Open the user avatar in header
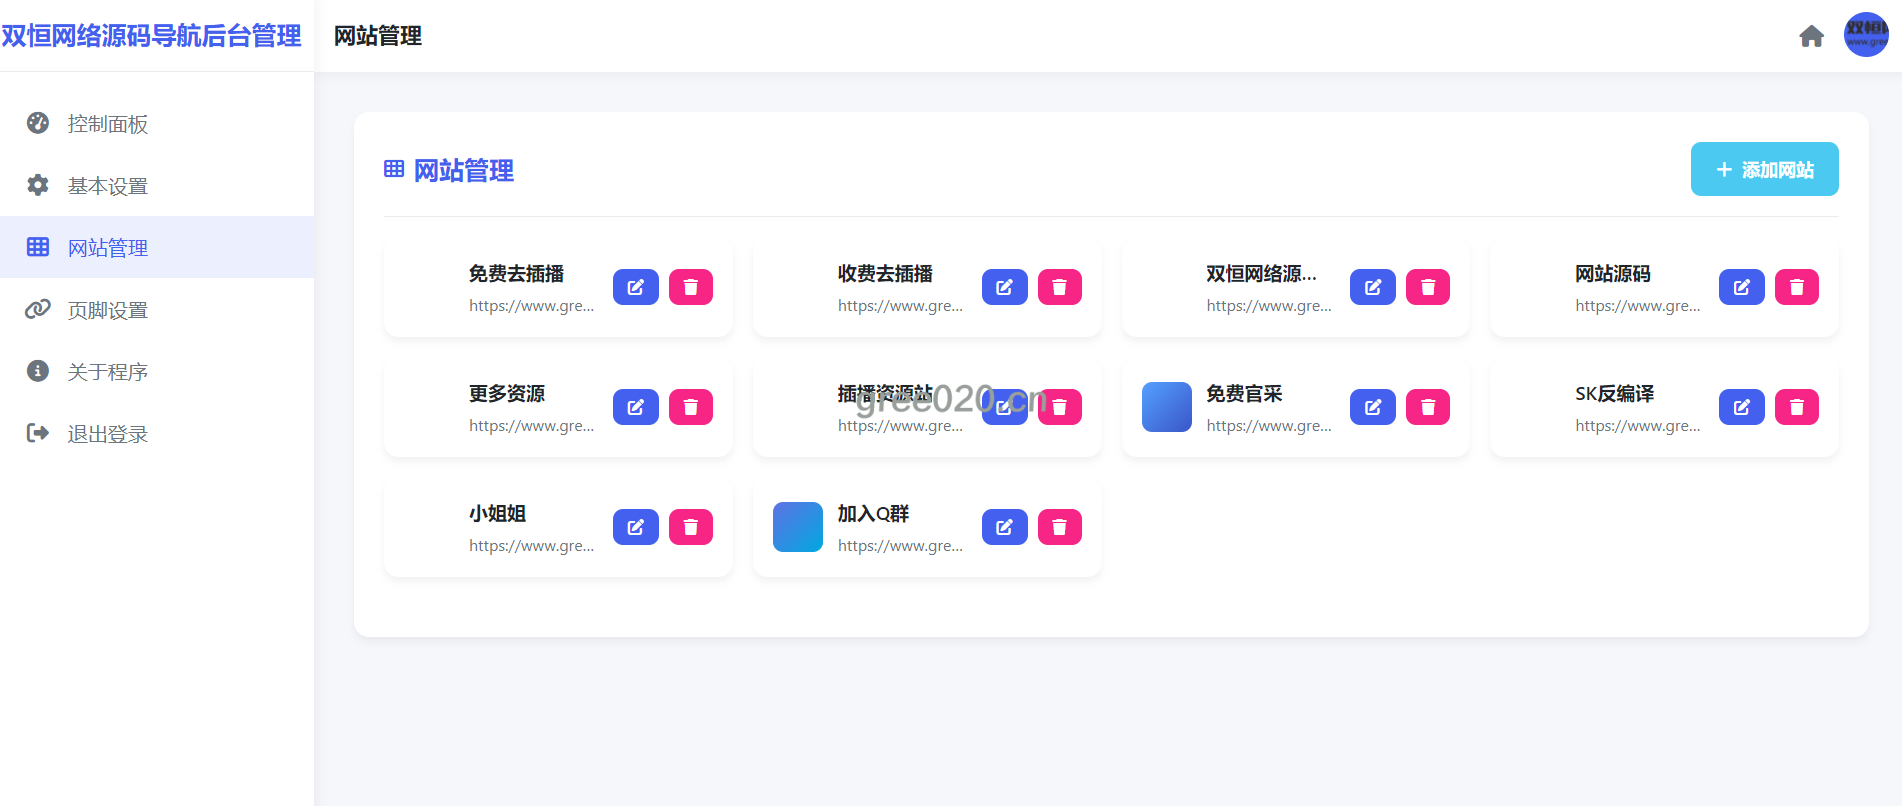Viewport: 1902px width, 806px height. [x=1865, y=35]
